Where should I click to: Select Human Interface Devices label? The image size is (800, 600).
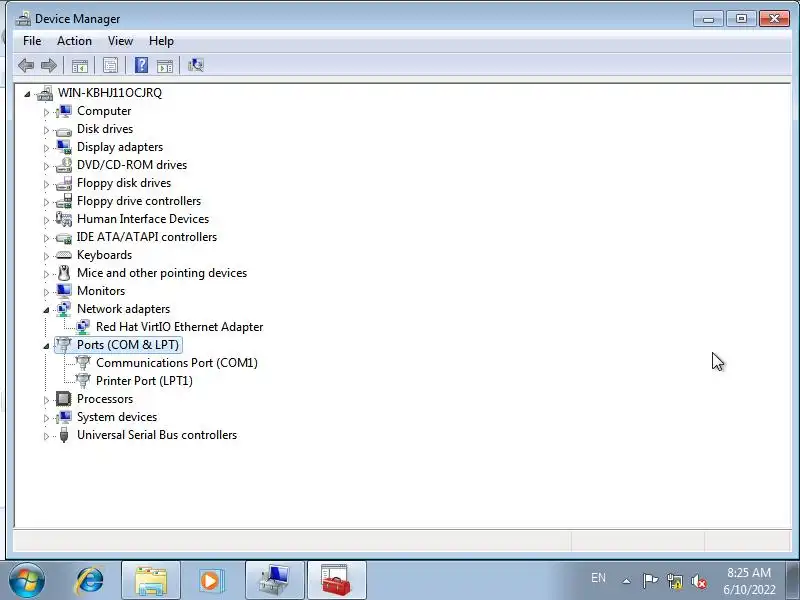[x=143, y=219]
